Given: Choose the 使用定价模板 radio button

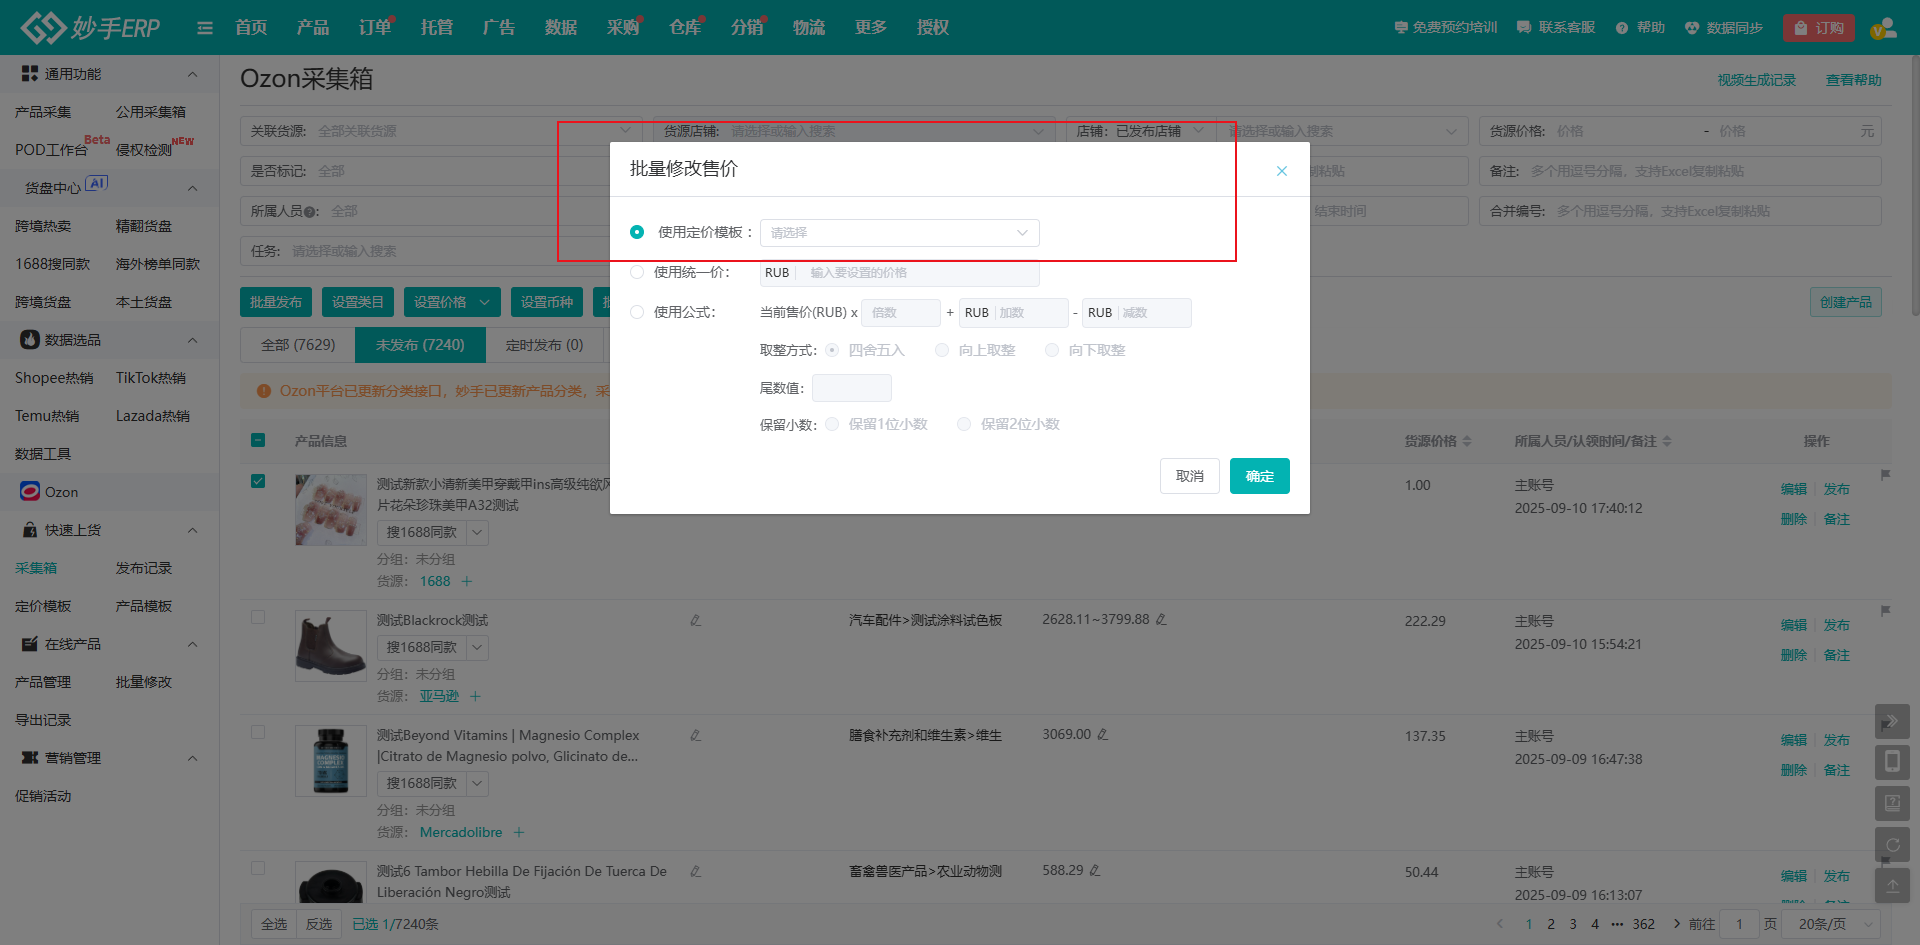Looking at the screenshot, I should click(x=637, y=232).
